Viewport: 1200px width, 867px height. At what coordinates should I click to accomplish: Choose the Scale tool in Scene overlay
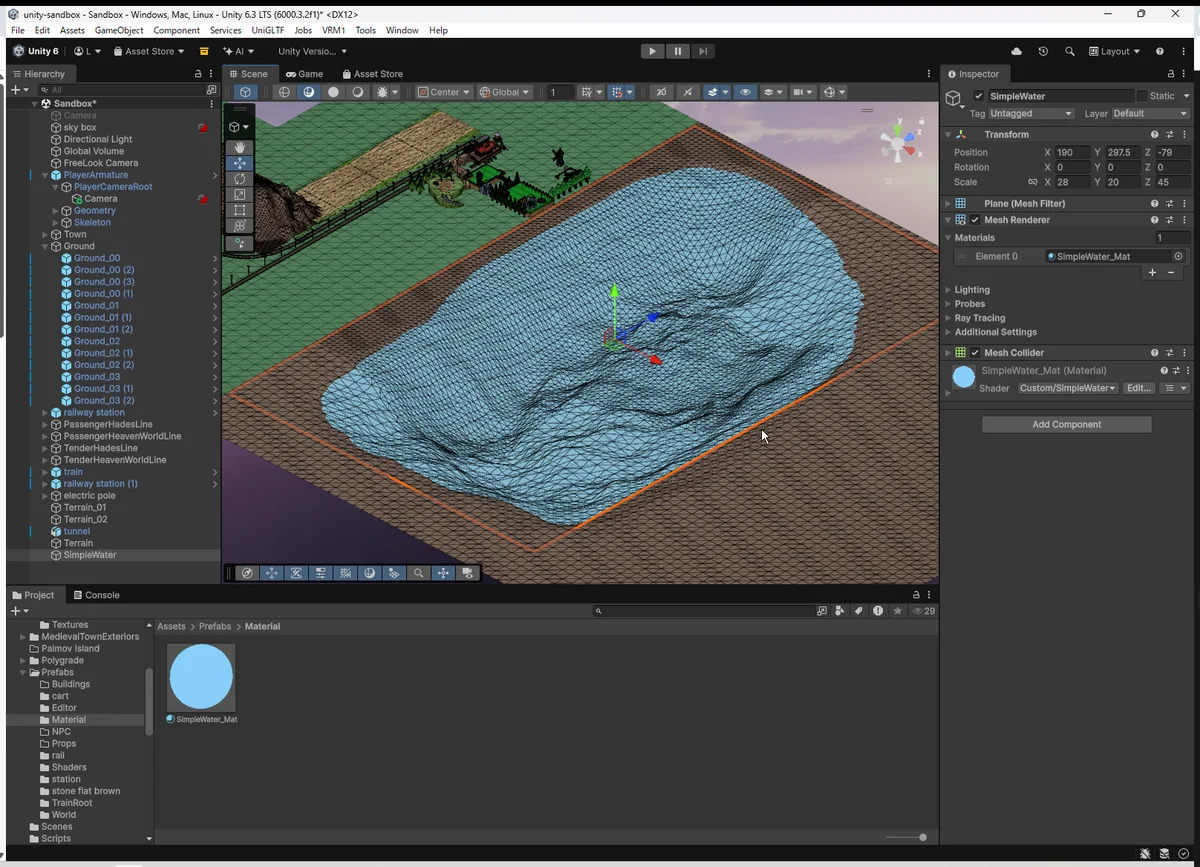[240, 195]
